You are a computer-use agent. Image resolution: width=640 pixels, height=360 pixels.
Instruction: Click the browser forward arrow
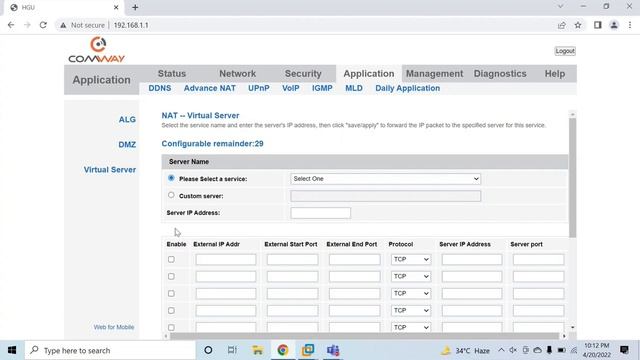tap(27, 25)
